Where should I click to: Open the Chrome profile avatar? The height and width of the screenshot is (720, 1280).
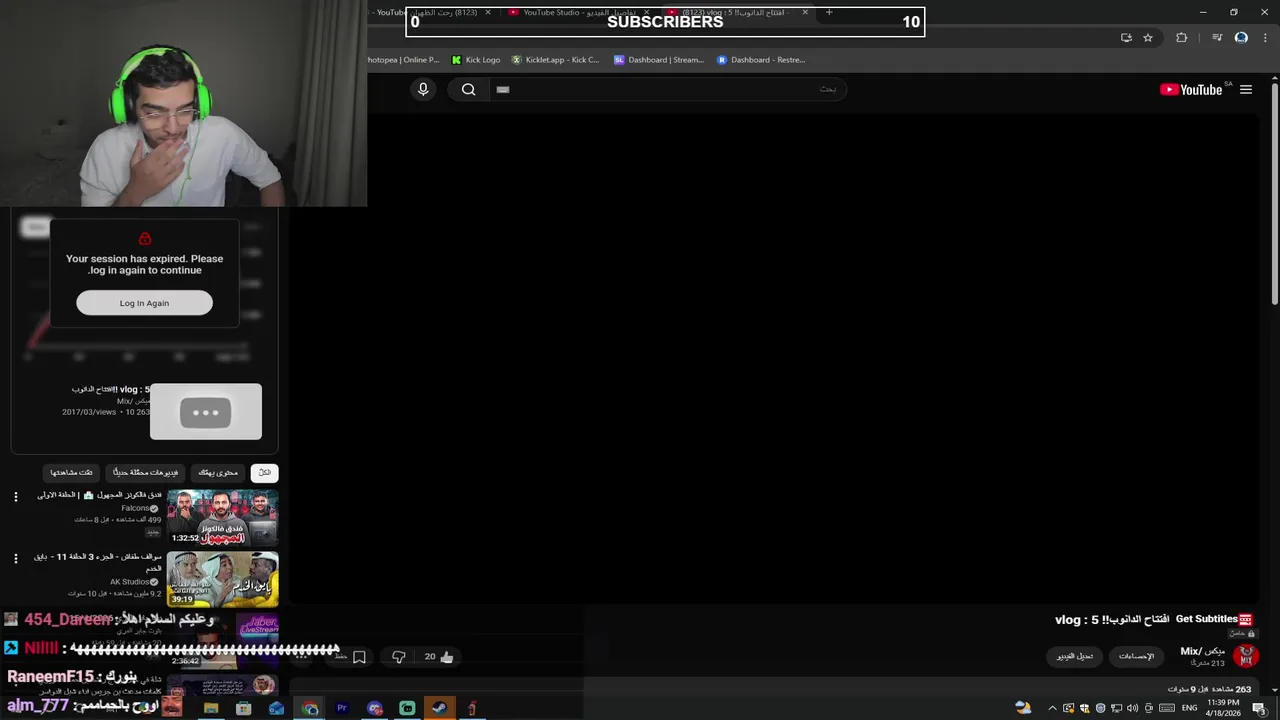click(1241, 38)
